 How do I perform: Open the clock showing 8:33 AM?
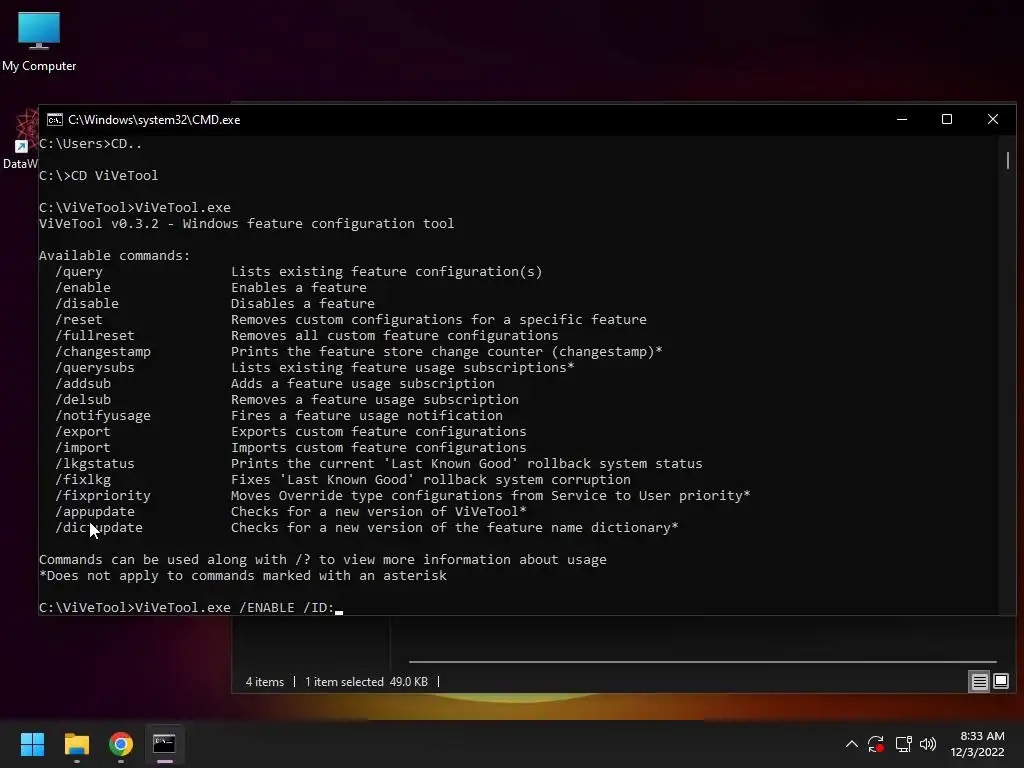point(977,744)
